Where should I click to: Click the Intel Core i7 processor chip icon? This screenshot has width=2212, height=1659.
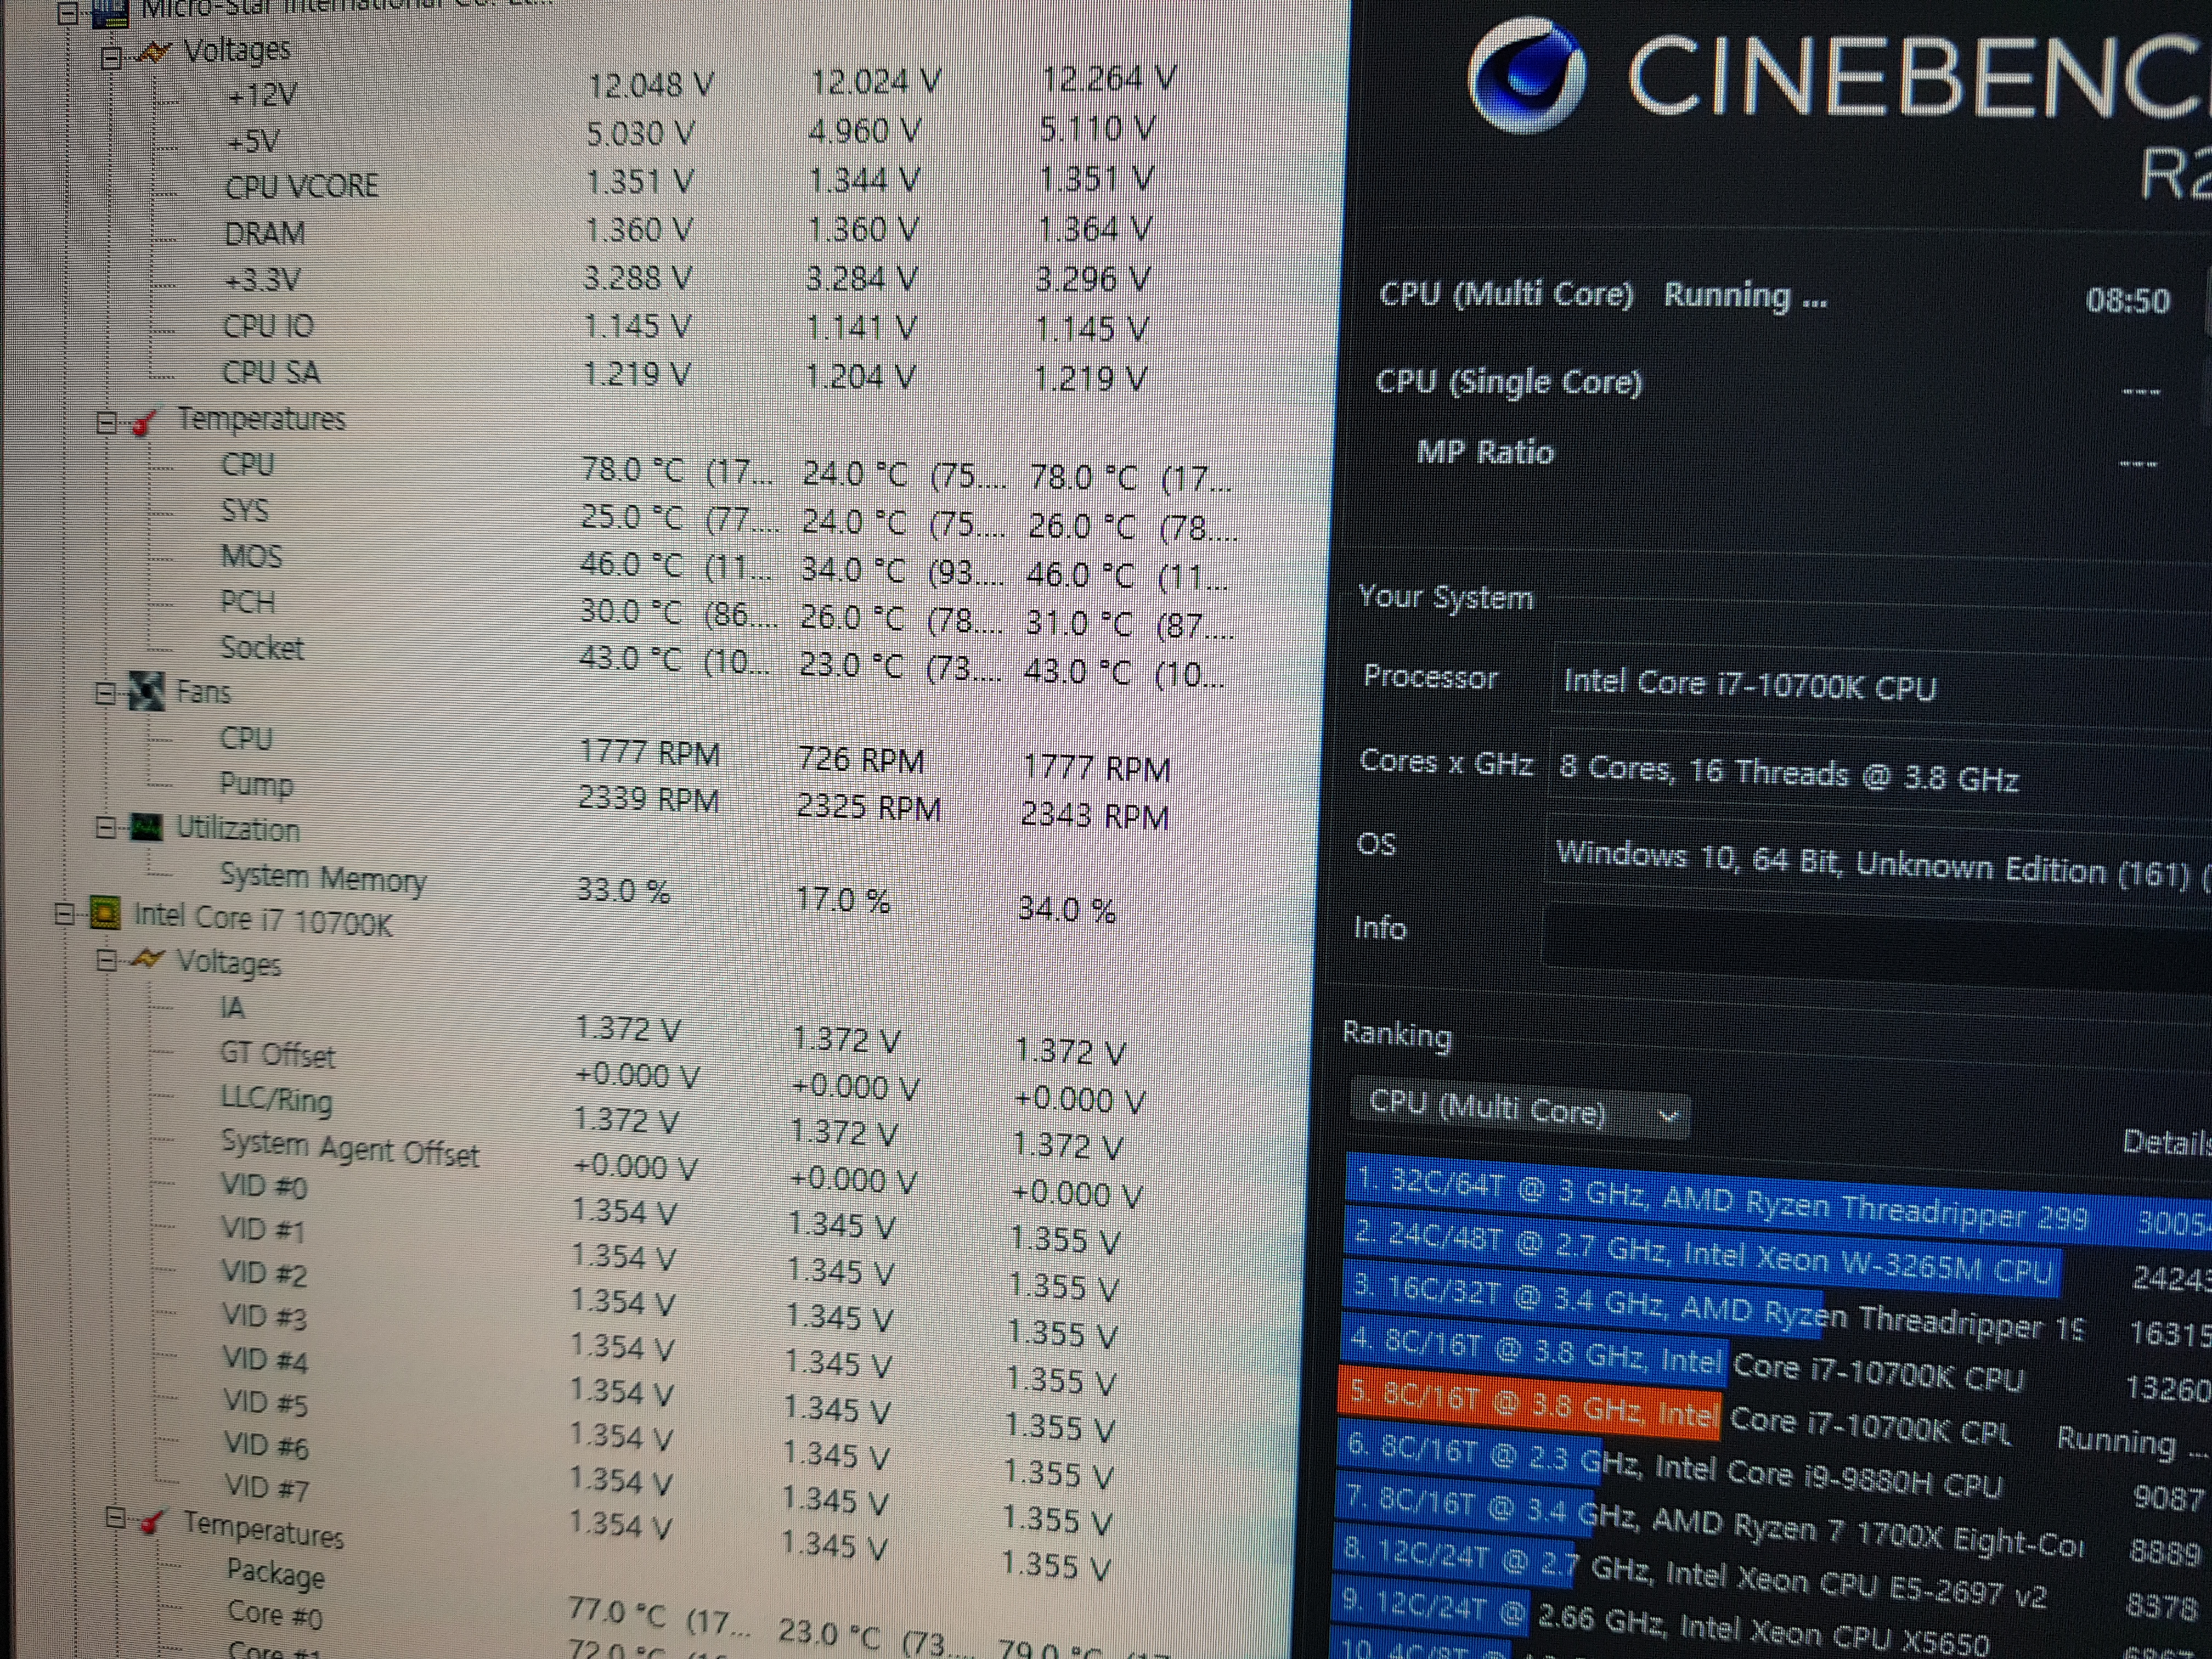click(x=105, y=913)
